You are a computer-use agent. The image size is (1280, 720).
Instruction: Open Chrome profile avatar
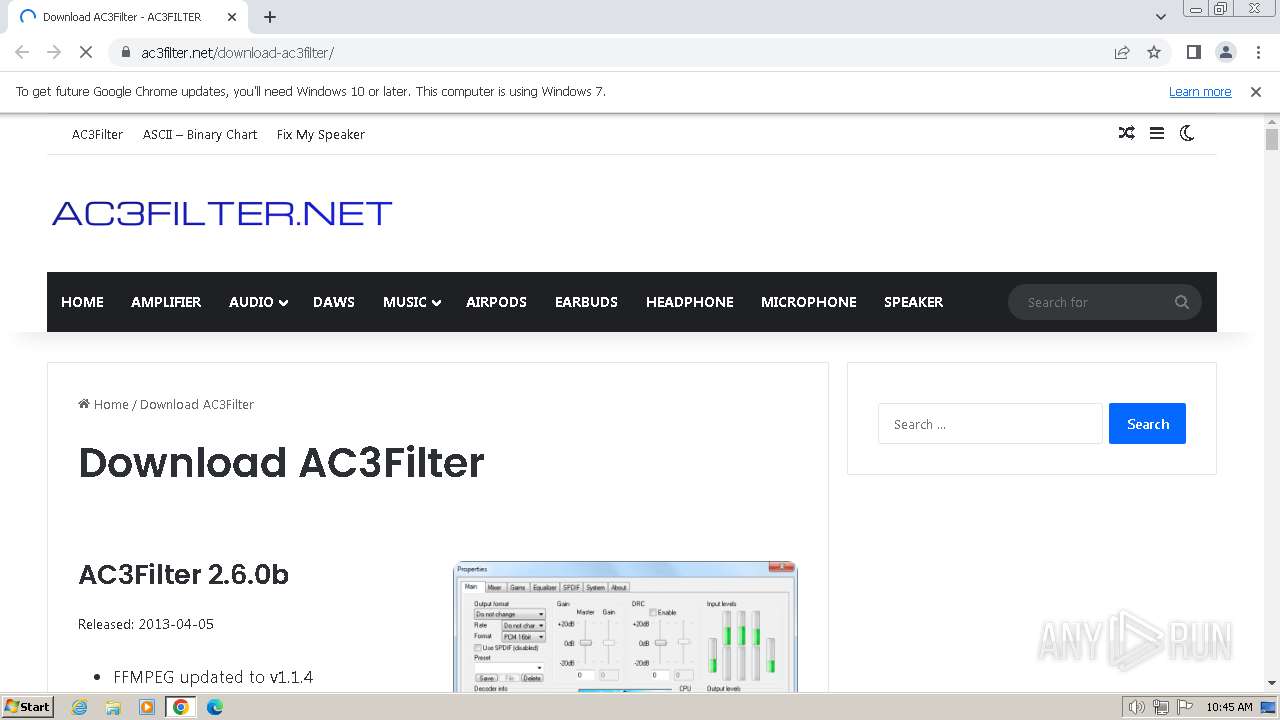point(1225,52)
